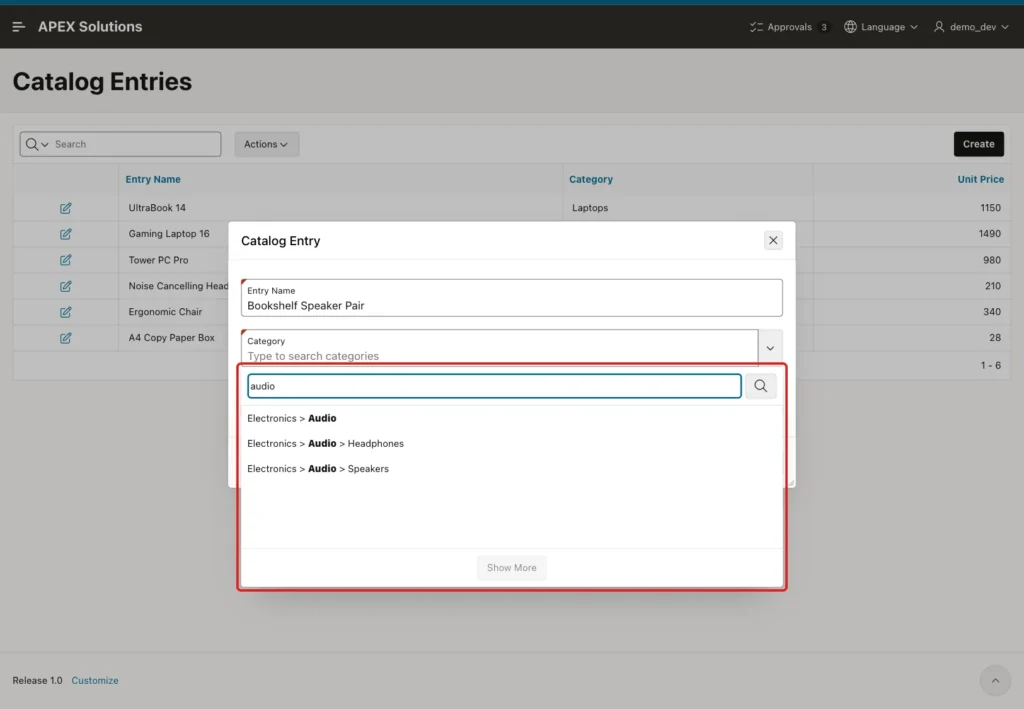Viewport: 1024px width, 709px height.
Task: Click the unit price value 28
Action: tap(995, 338)
